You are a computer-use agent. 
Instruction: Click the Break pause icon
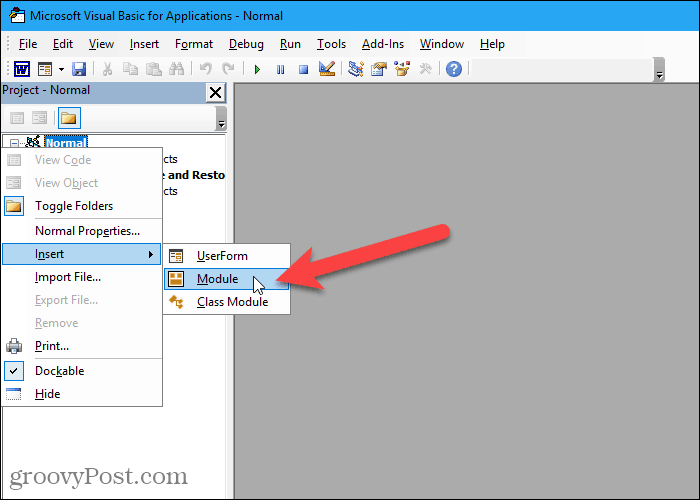[280, 70]
